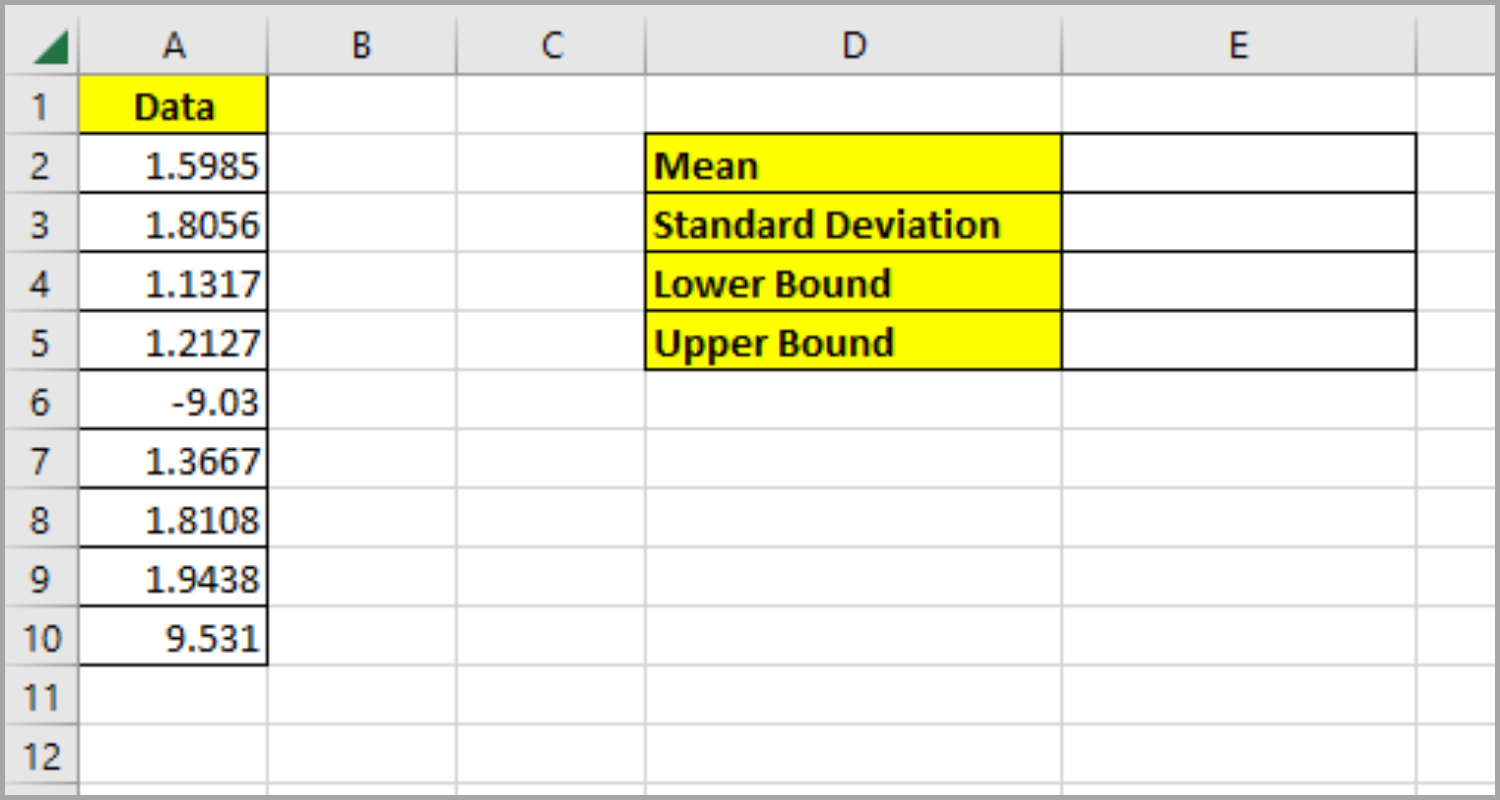This screenshot has width=1500, height=800.
Task: Select the cell containing 9.531
Action: tap(172, 637)
